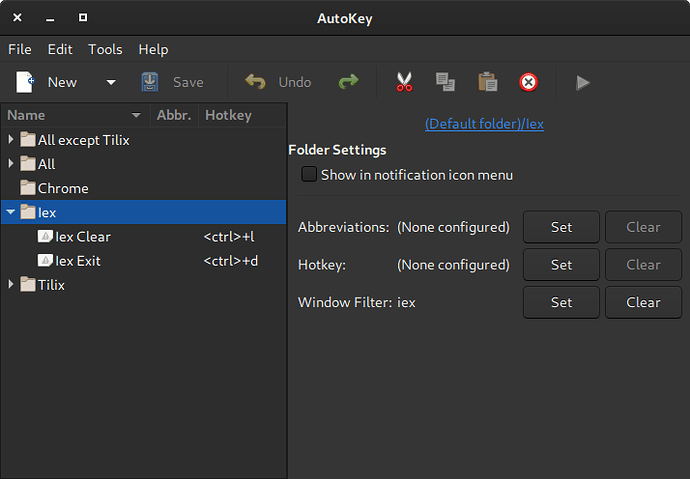The image size is (690, 479).
Task: Click the Undo arrow icon
Action: [255, 82]
